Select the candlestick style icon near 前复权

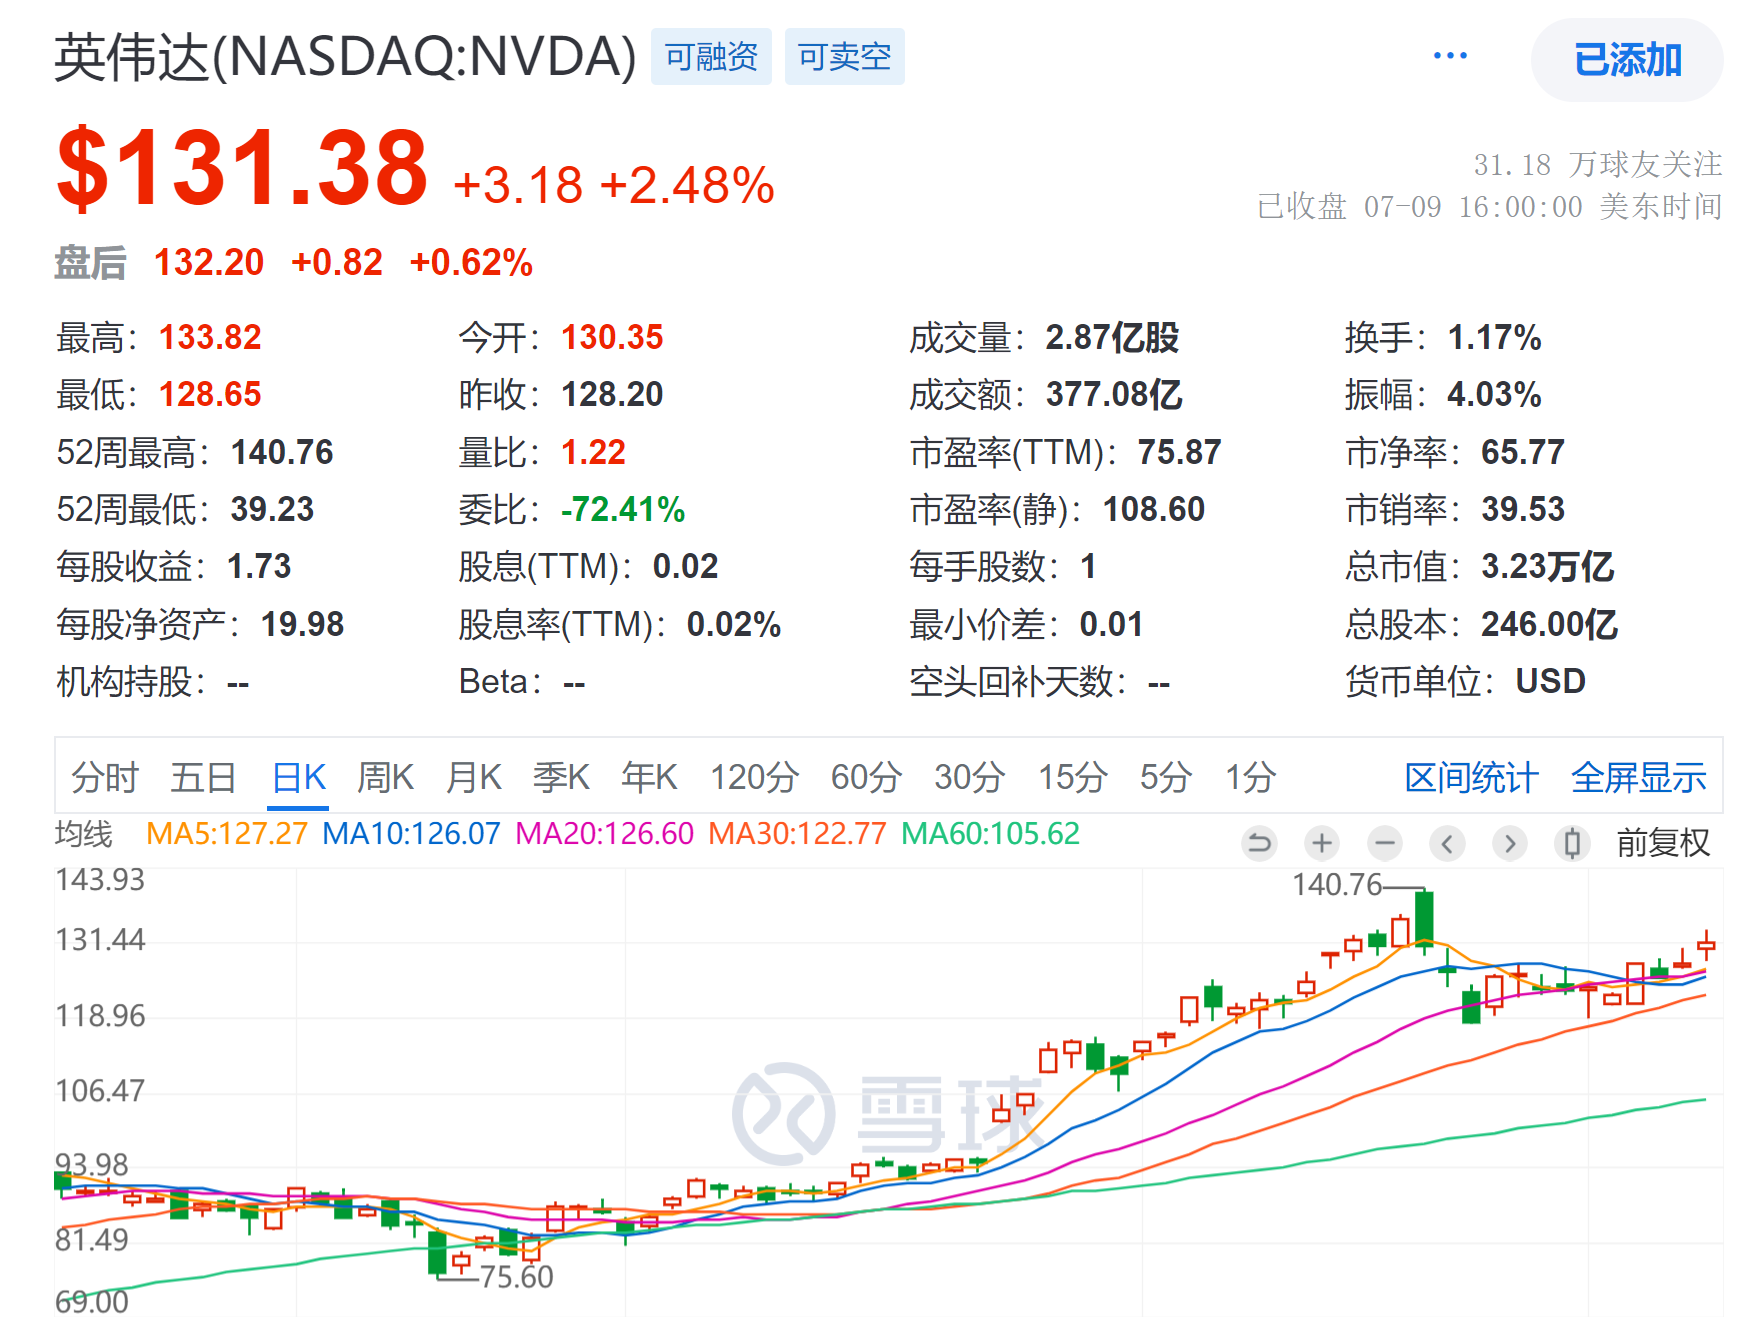[1572, 843]
